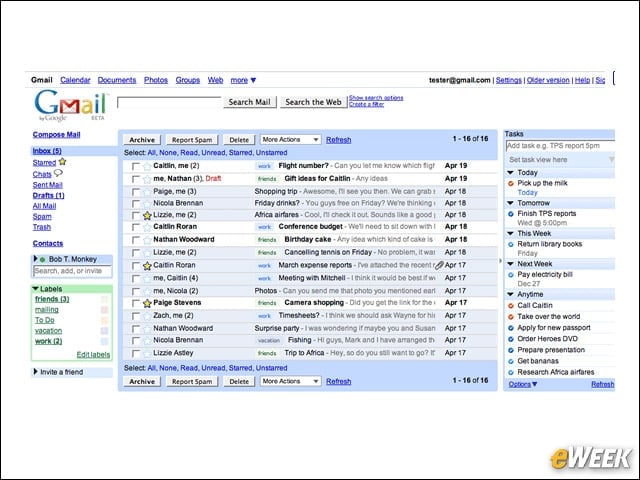Star the Nicola Brennan Friday drinks email
This screenshot has width=640, height=480.
tap(147, 204)
